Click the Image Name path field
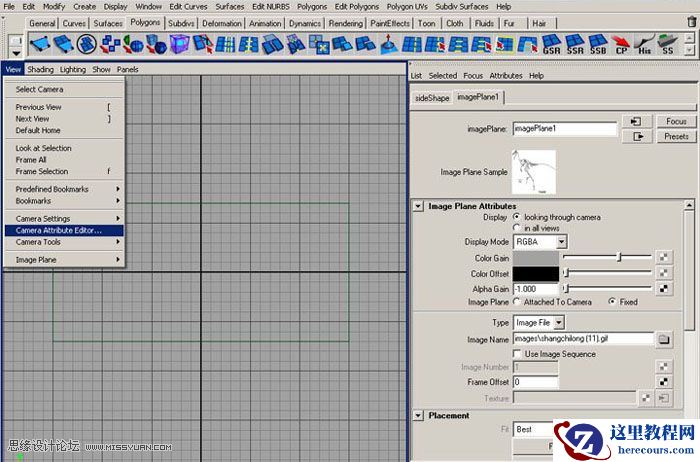Viewport: 700px width, 462px height. coord(583,339)
